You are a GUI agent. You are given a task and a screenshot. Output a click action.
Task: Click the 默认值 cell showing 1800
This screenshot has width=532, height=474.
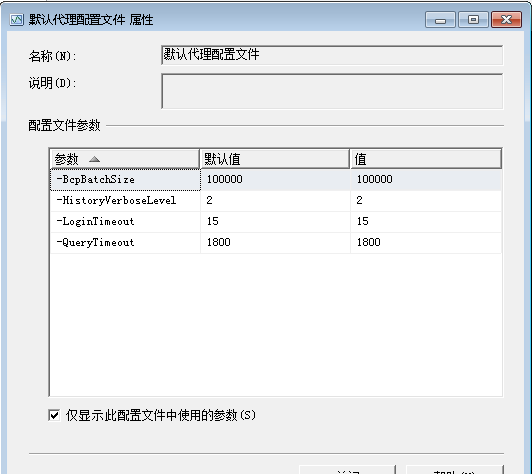275,243
